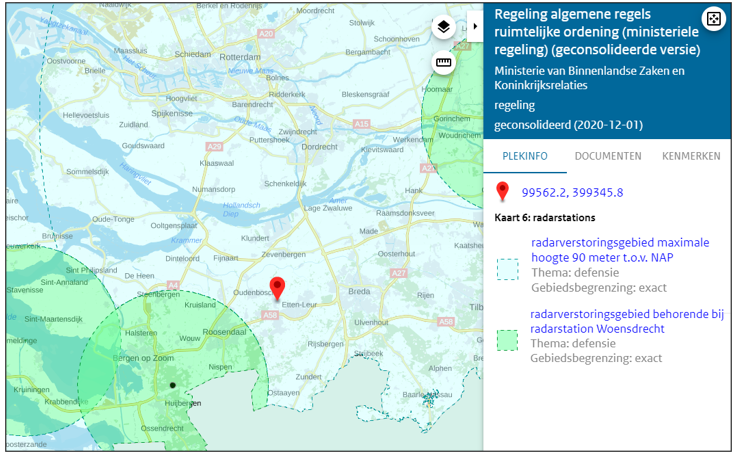
Task: Click the Zundert label on the map
Action: [308, 377]
